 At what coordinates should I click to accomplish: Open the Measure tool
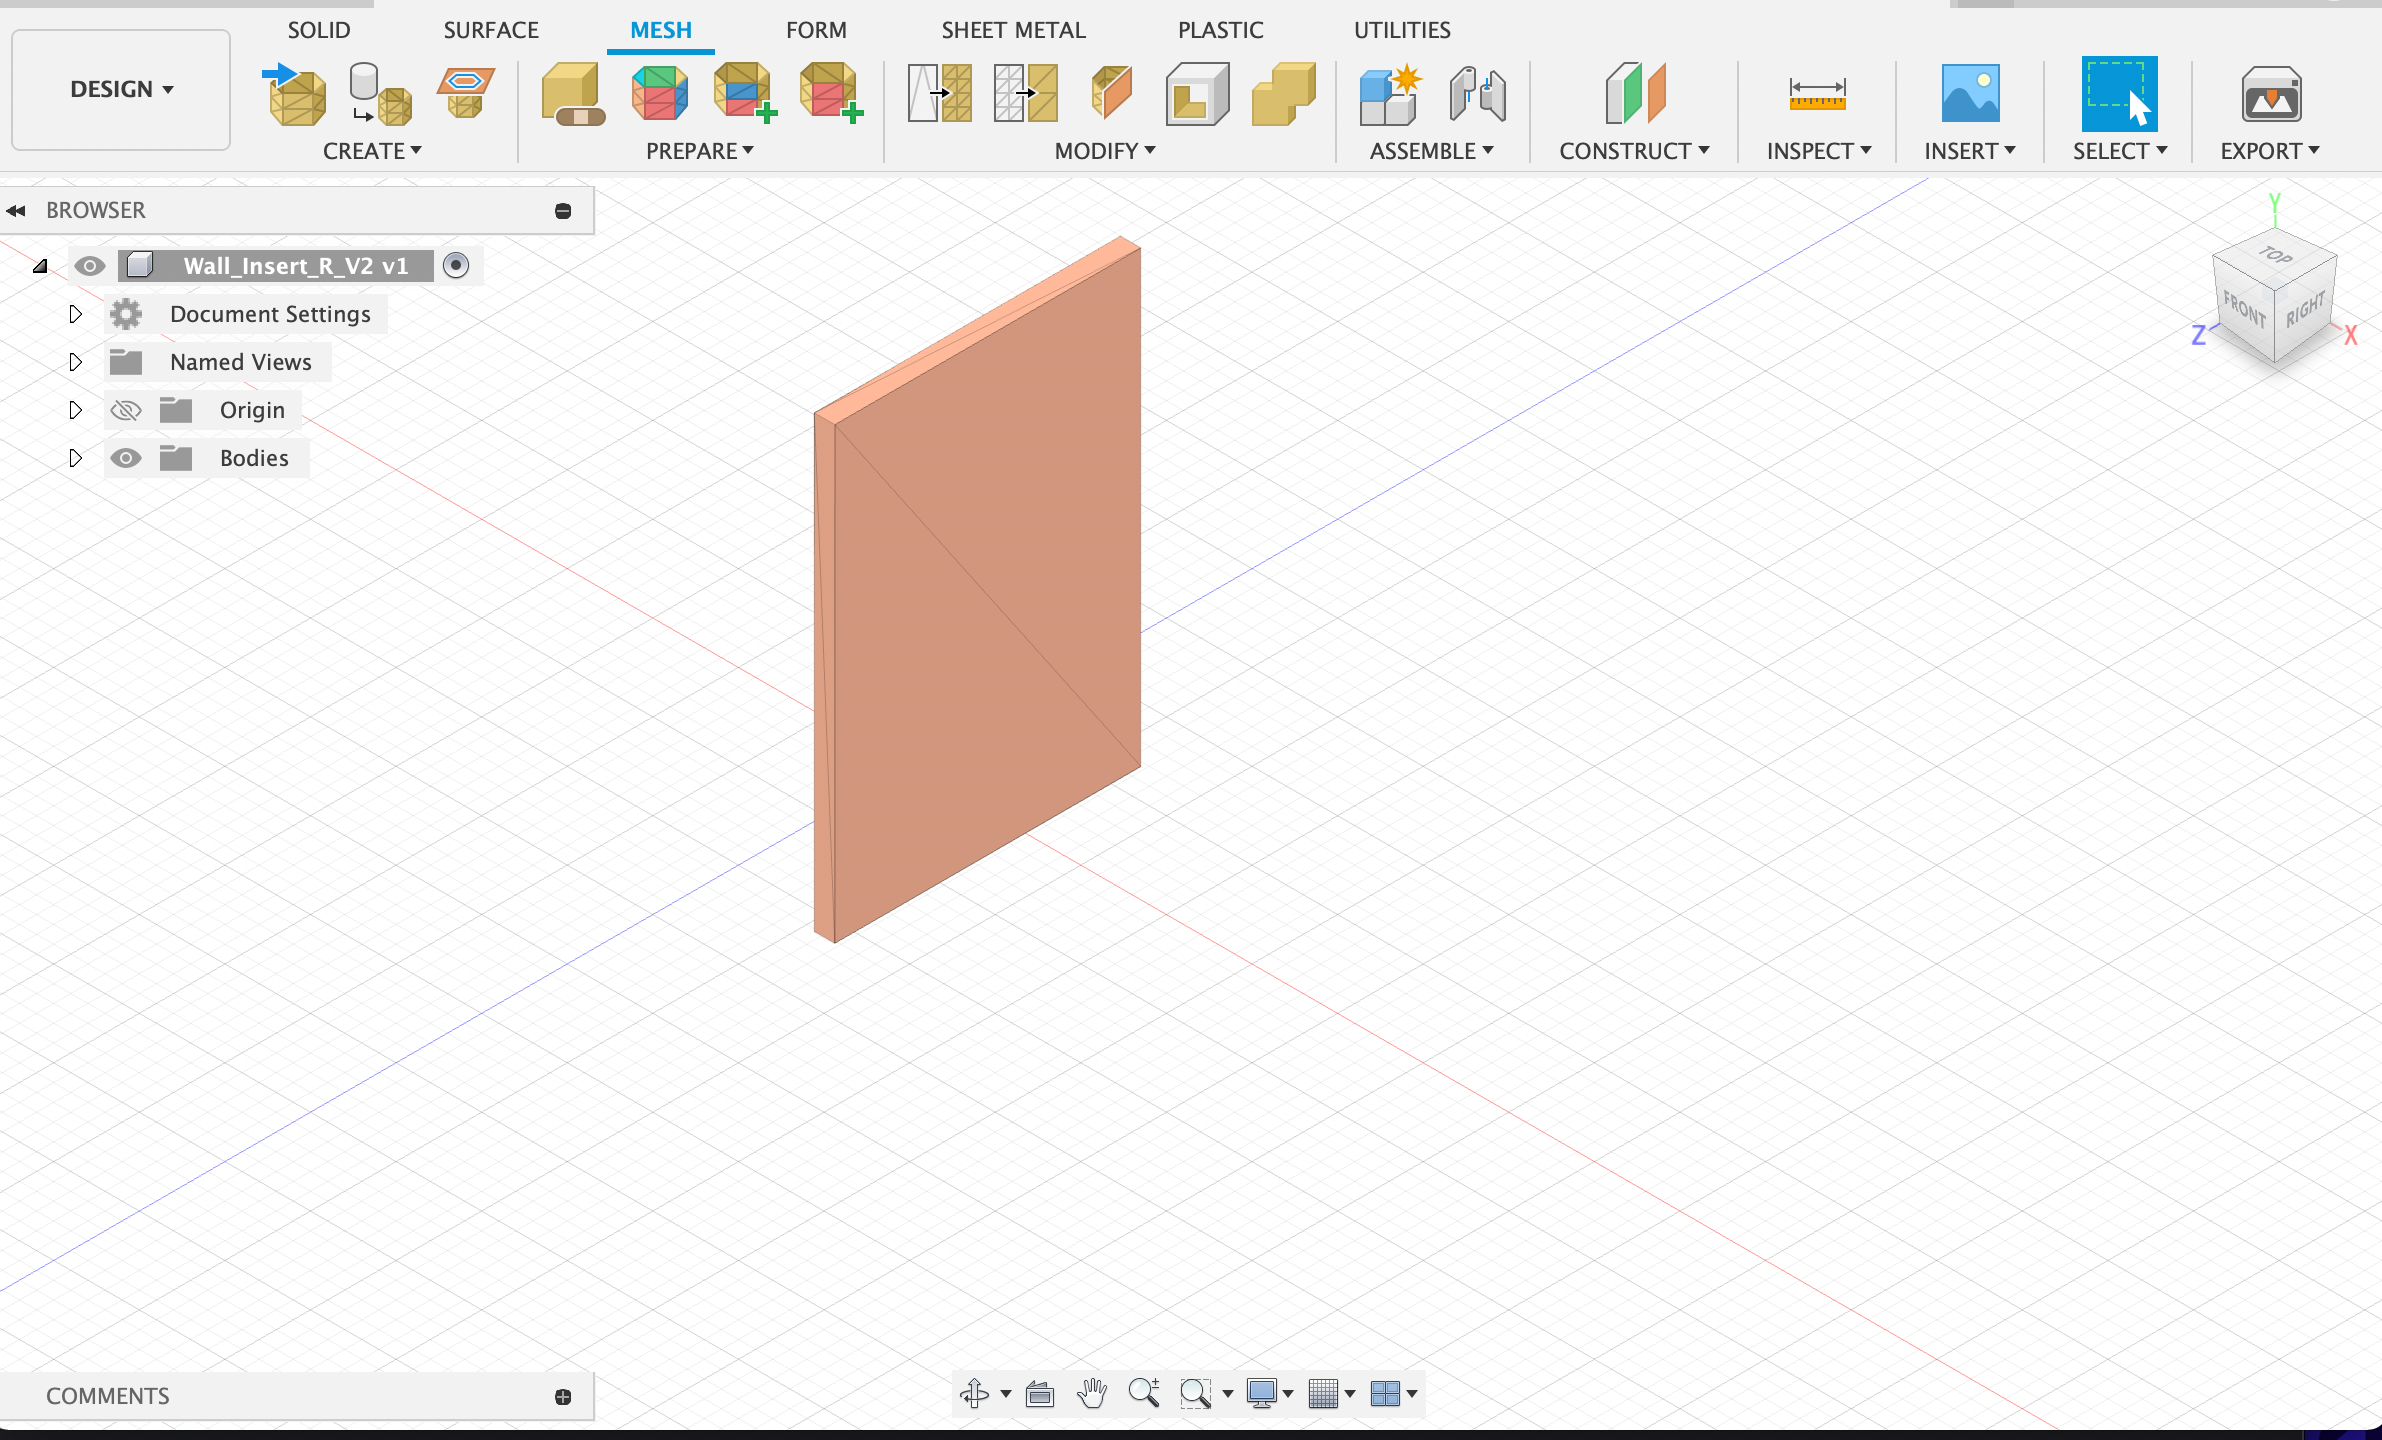pos(1817,95)
